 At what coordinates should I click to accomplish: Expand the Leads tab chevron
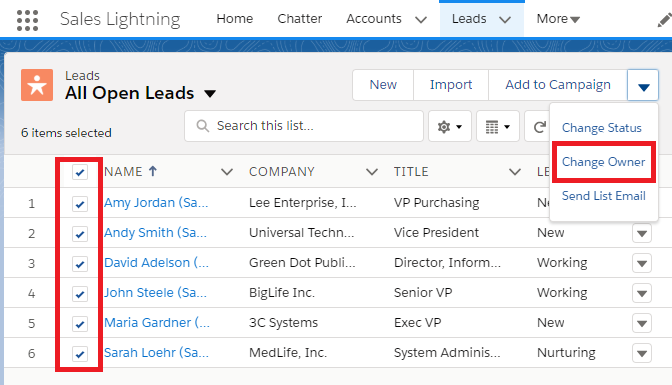click(x=505, y=20)
